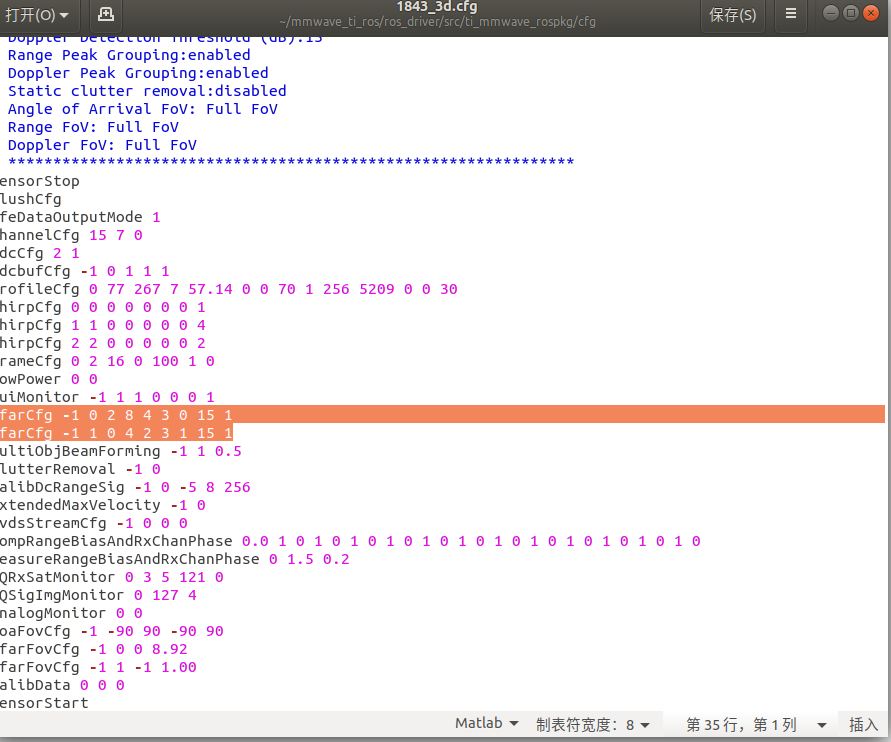Click the alibDcRangeSig line
Viewport: 891px width, 742px height.
[x=126, y=487]
